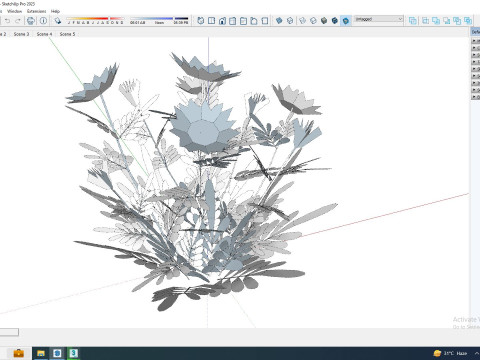
Task: Switch to the Scene 3 tab
Action: pos(21,34)
